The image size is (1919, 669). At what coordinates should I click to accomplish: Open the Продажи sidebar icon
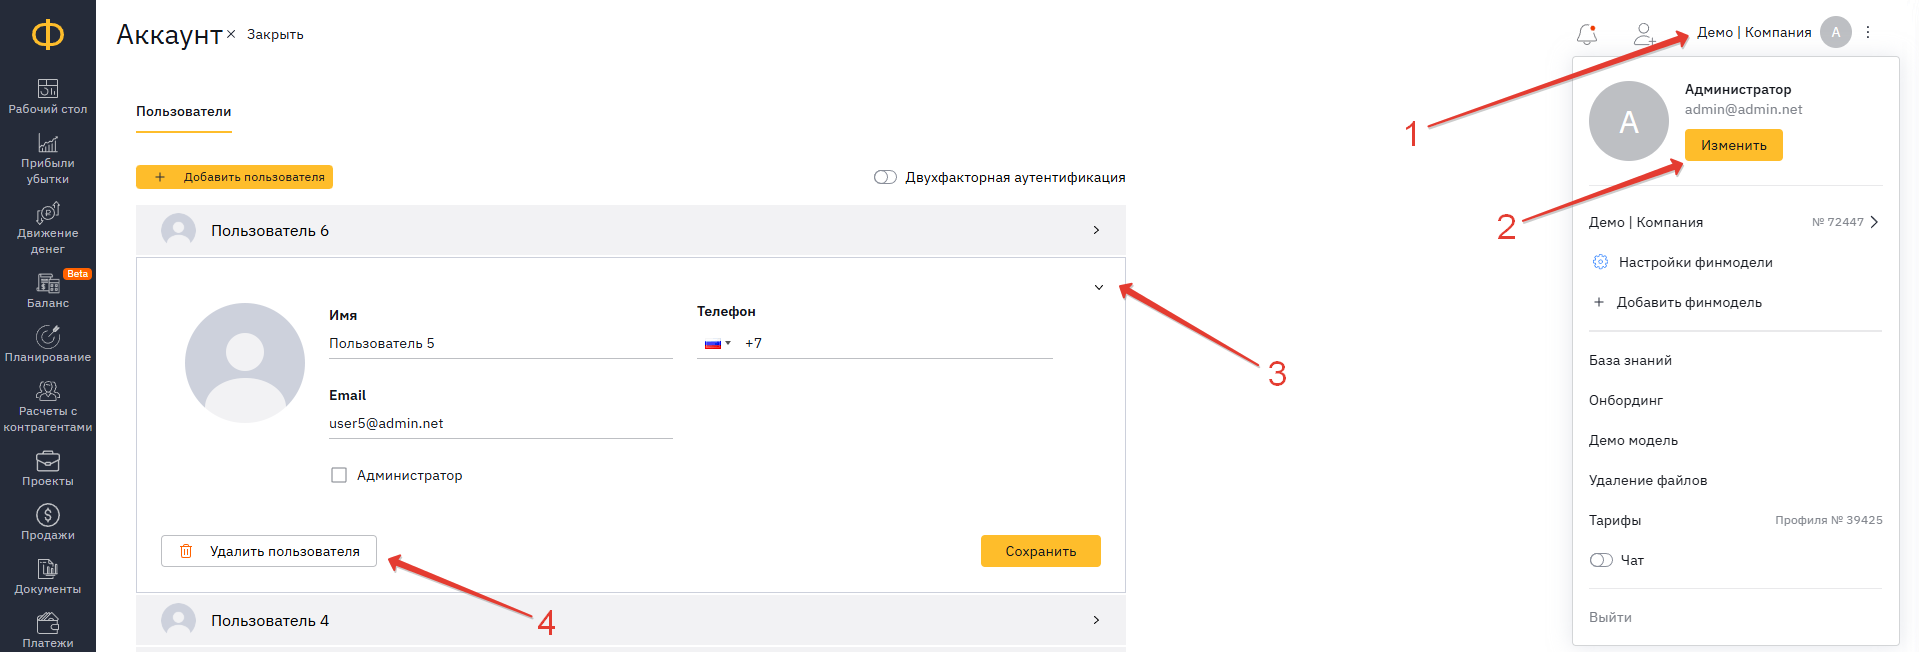[48, 515]
